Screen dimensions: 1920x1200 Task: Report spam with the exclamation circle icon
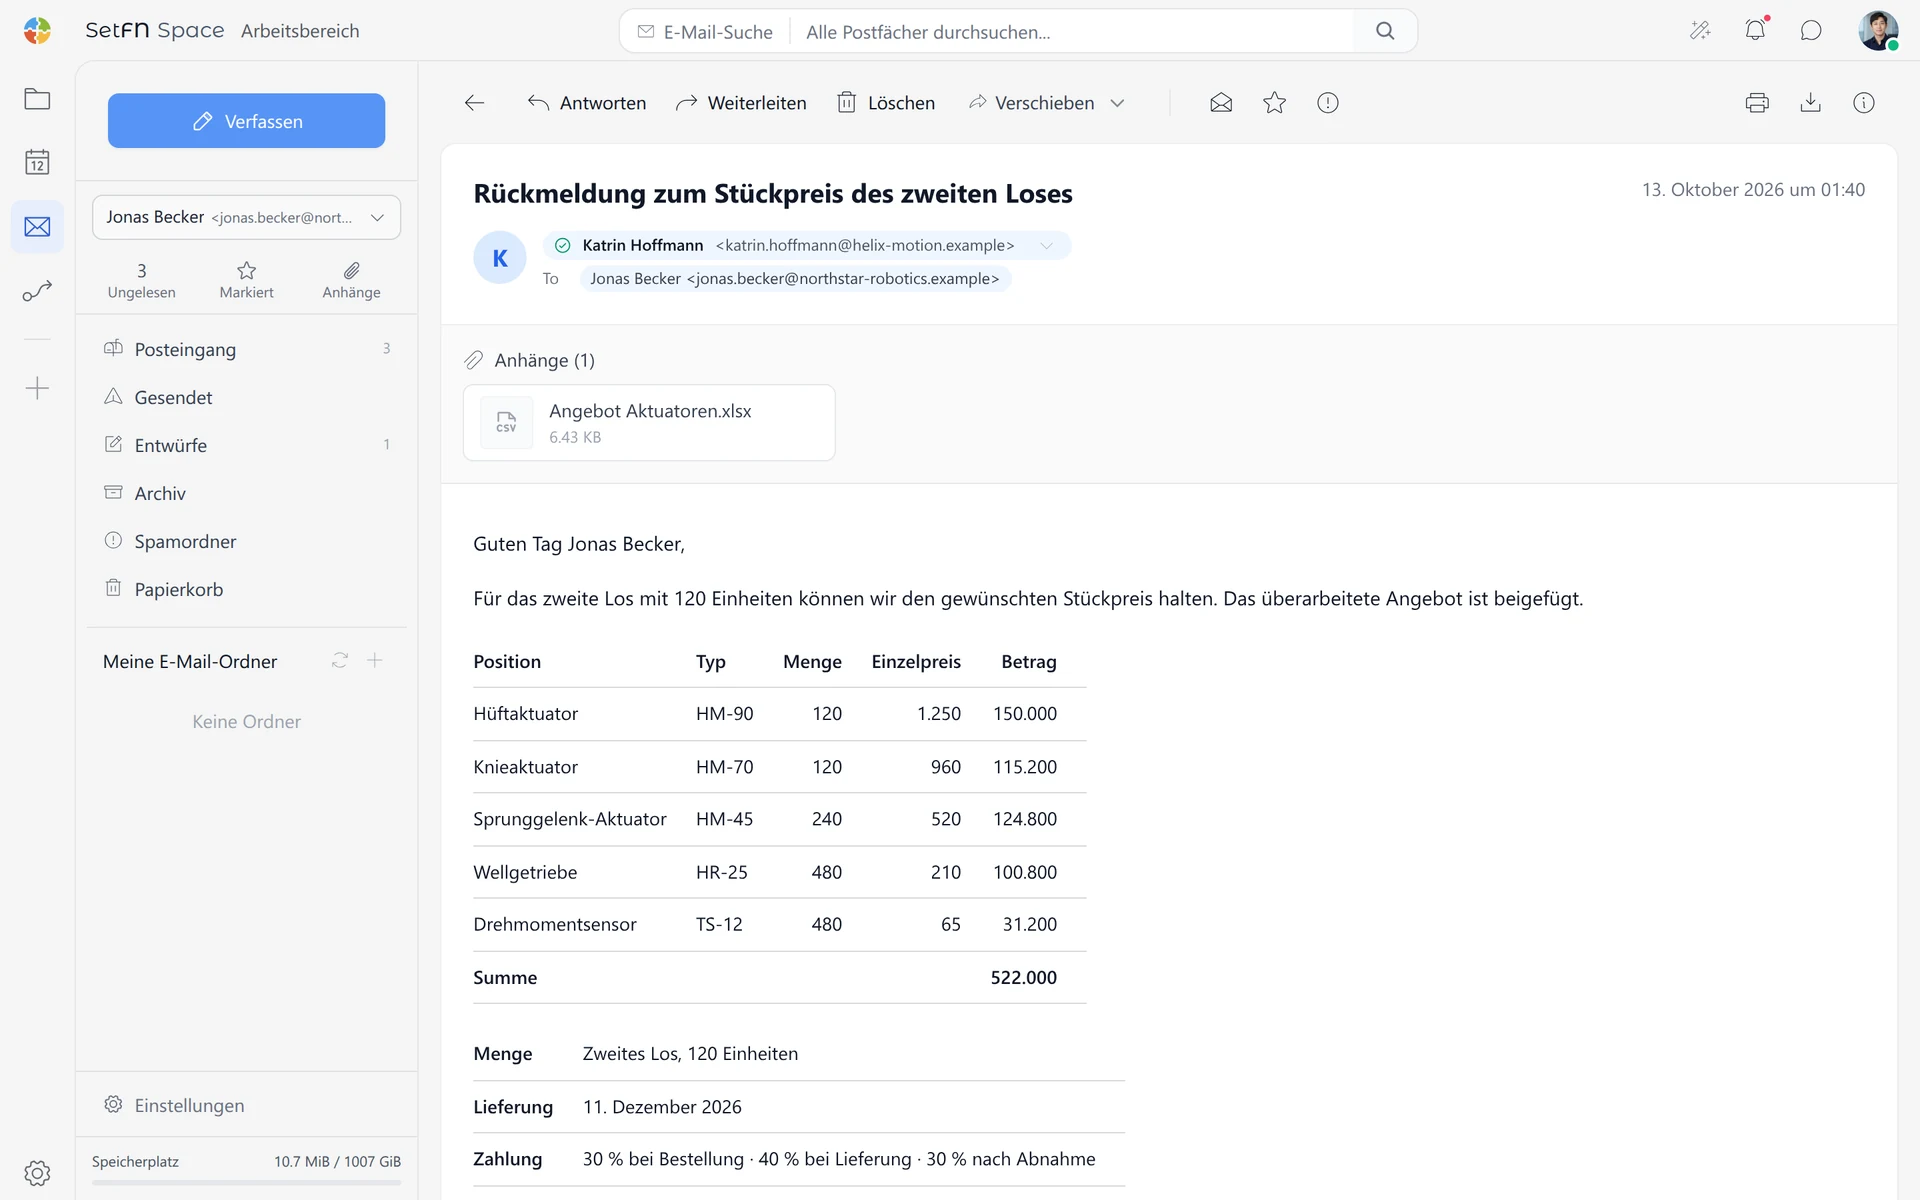point(1328,103)
